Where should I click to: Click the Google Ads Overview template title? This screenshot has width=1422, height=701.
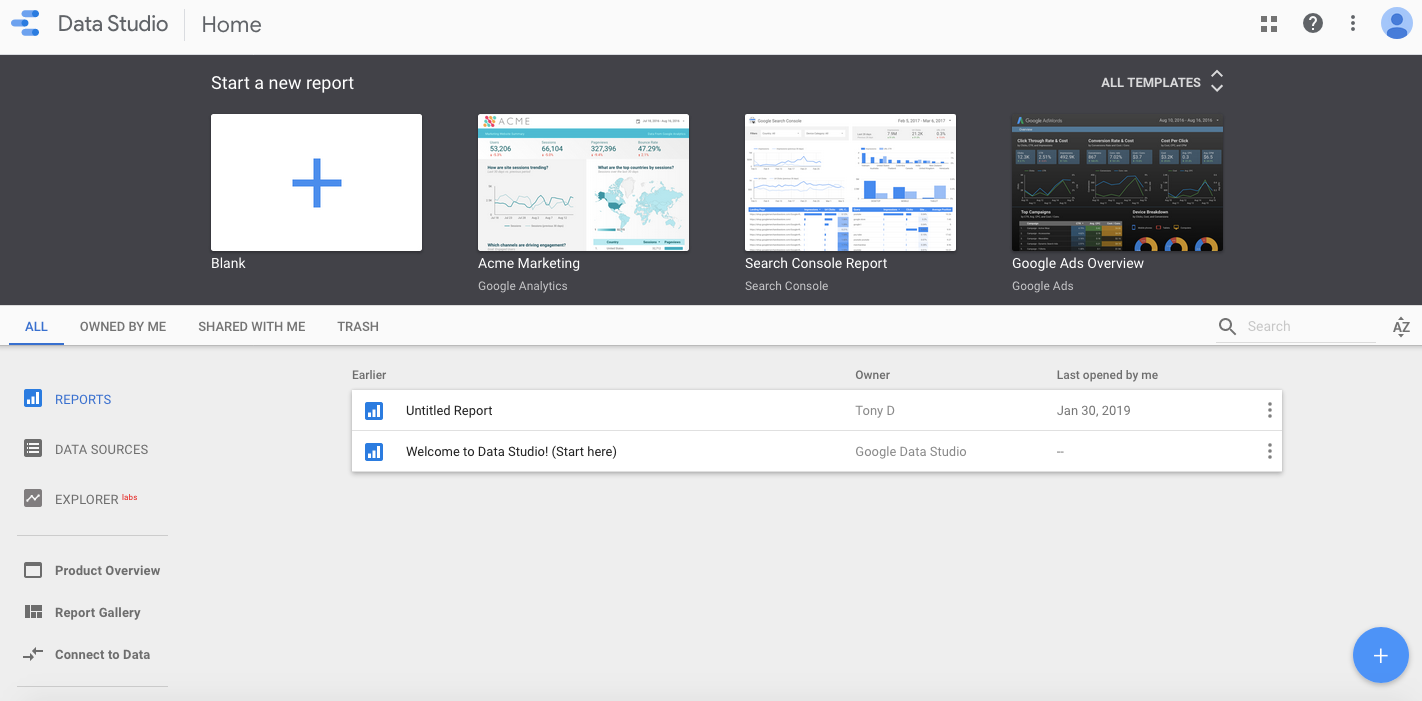pyautogui.click(x=1078, y=263)
